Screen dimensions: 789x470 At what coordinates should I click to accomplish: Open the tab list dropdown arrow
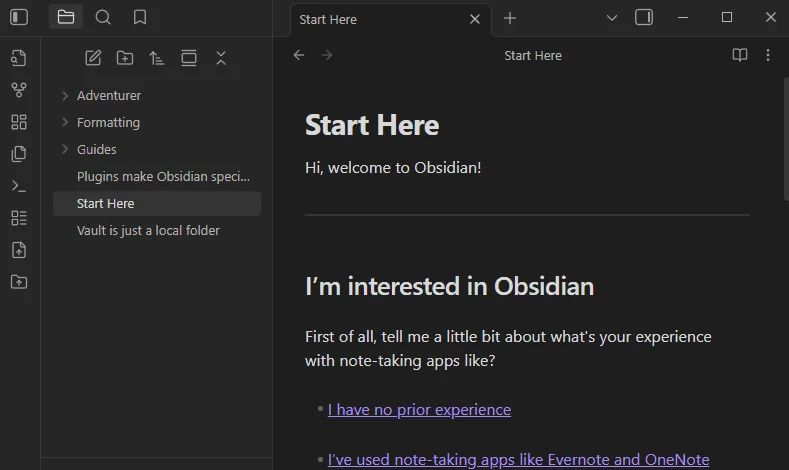point(612,17)
